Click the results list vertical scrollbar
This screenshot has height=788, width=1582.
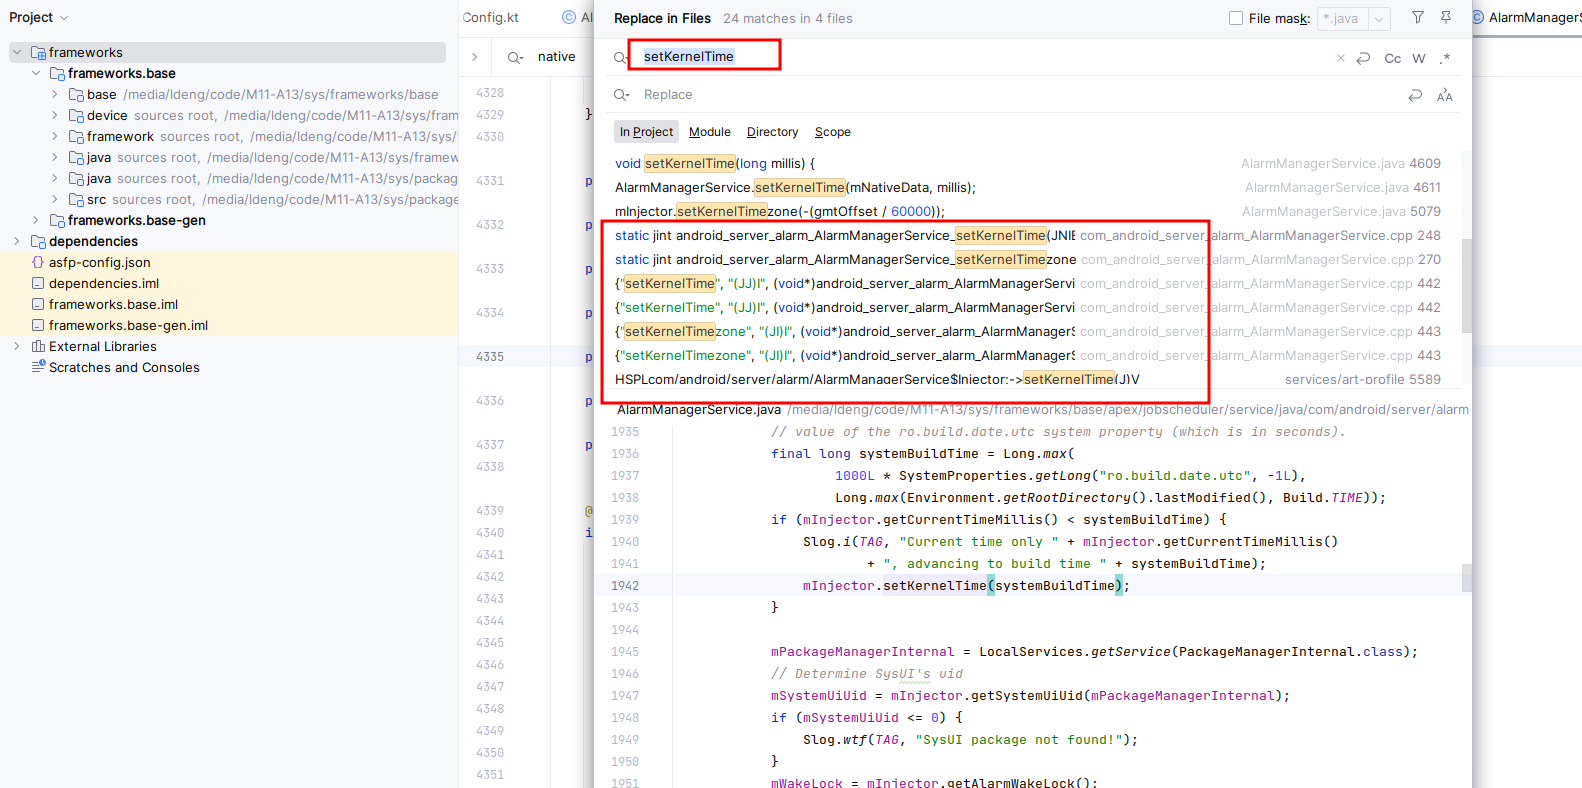[1466, 285]
